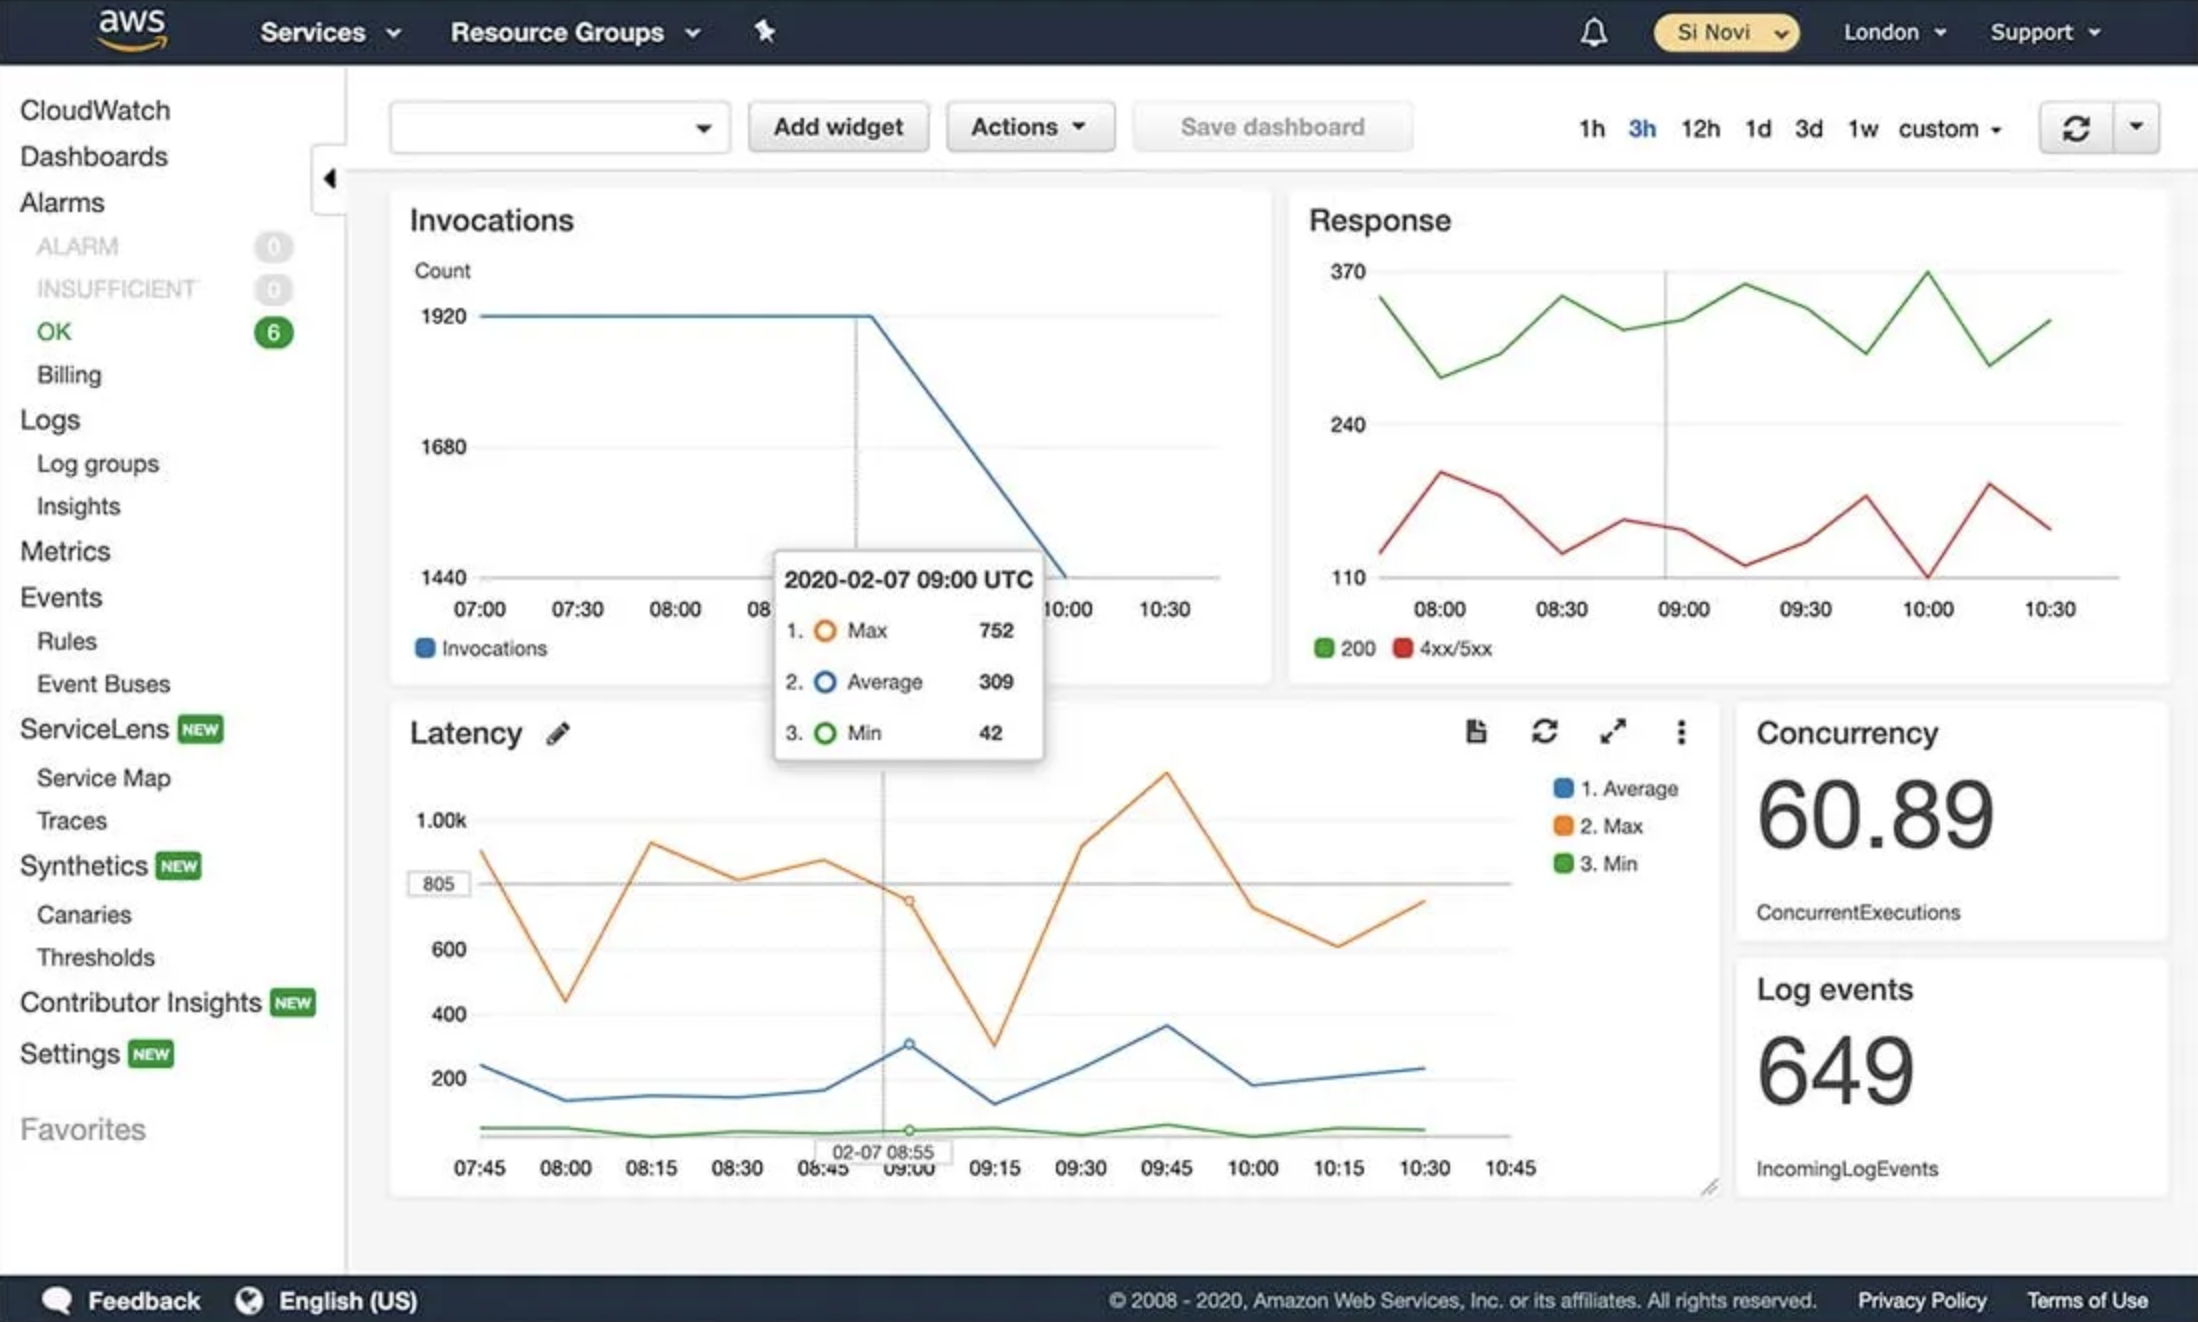Collapse the left navigation sidebar
This screenshot has width=2198, height=1322.
pos(329,179)
